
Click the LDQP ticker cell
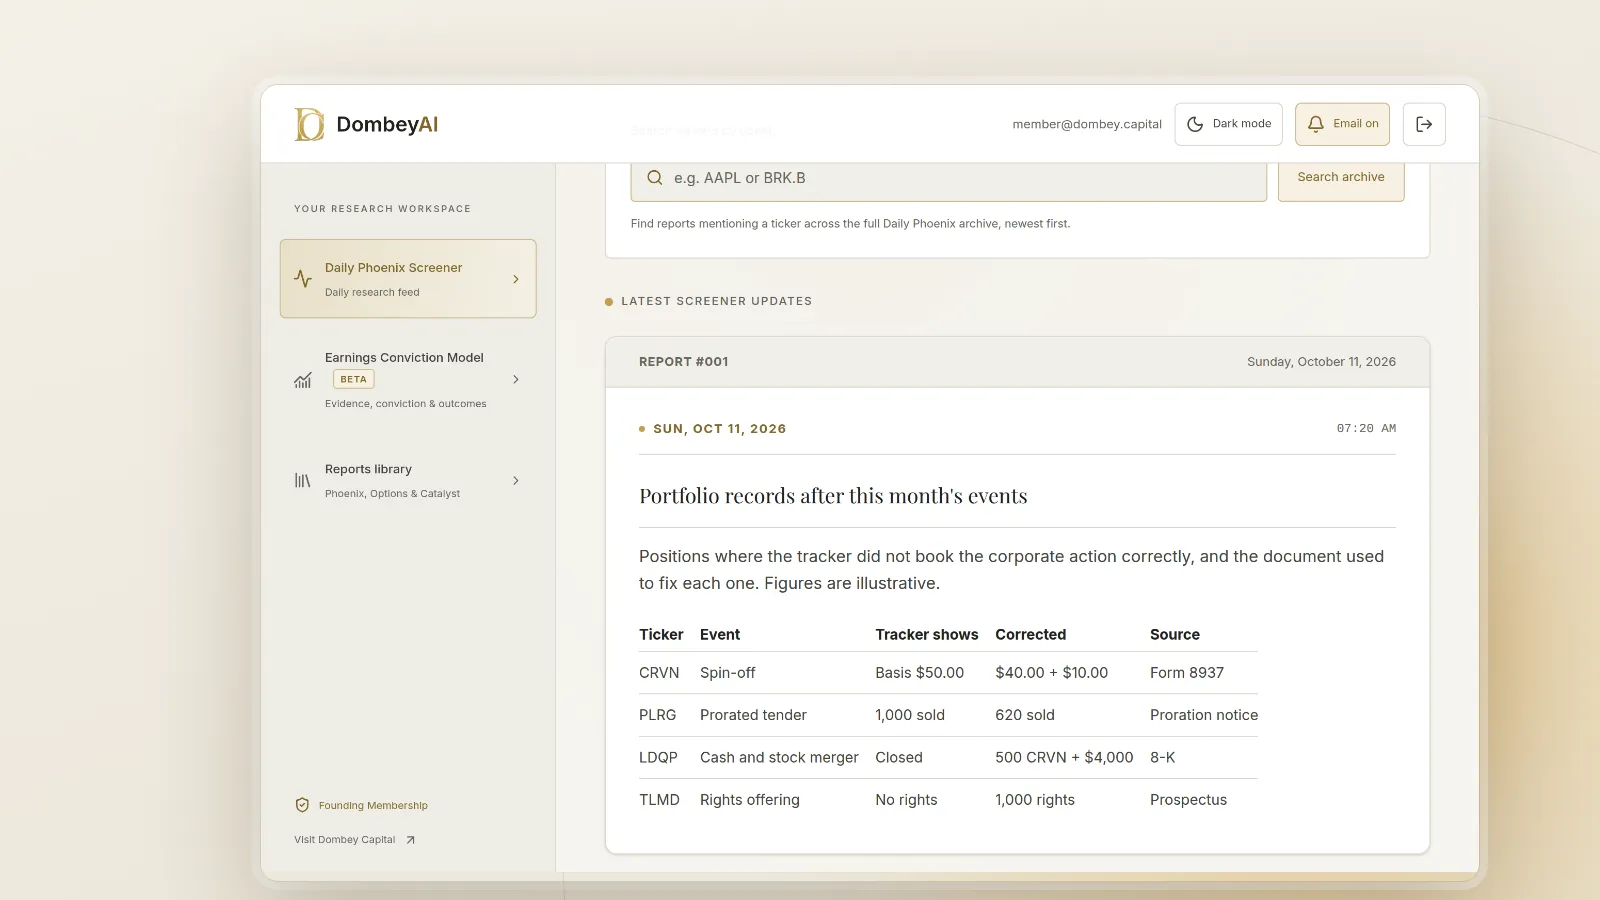[658, 758]
